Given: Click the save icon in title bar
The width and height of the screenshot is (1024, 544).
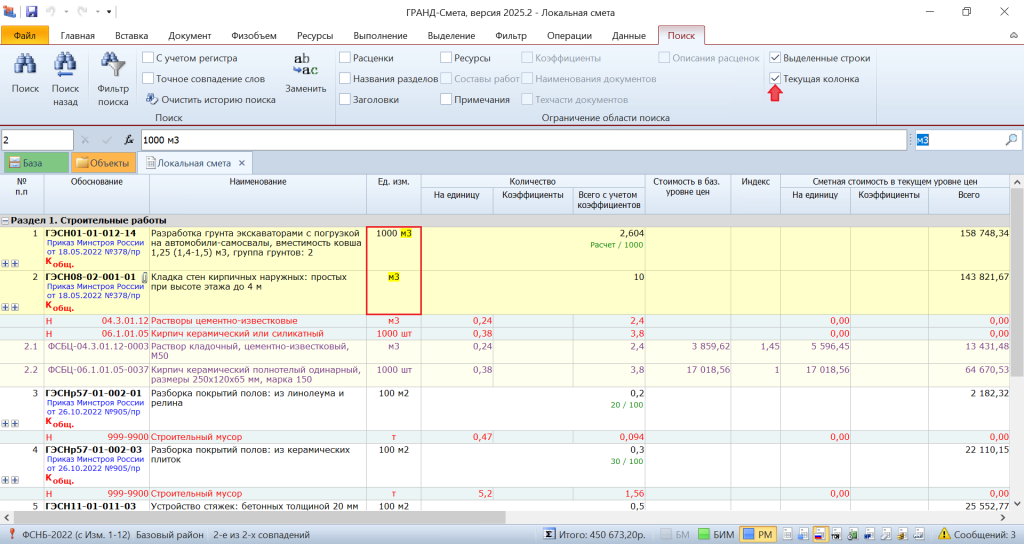Looking at the screenshot, I should (x=31, y=12).
